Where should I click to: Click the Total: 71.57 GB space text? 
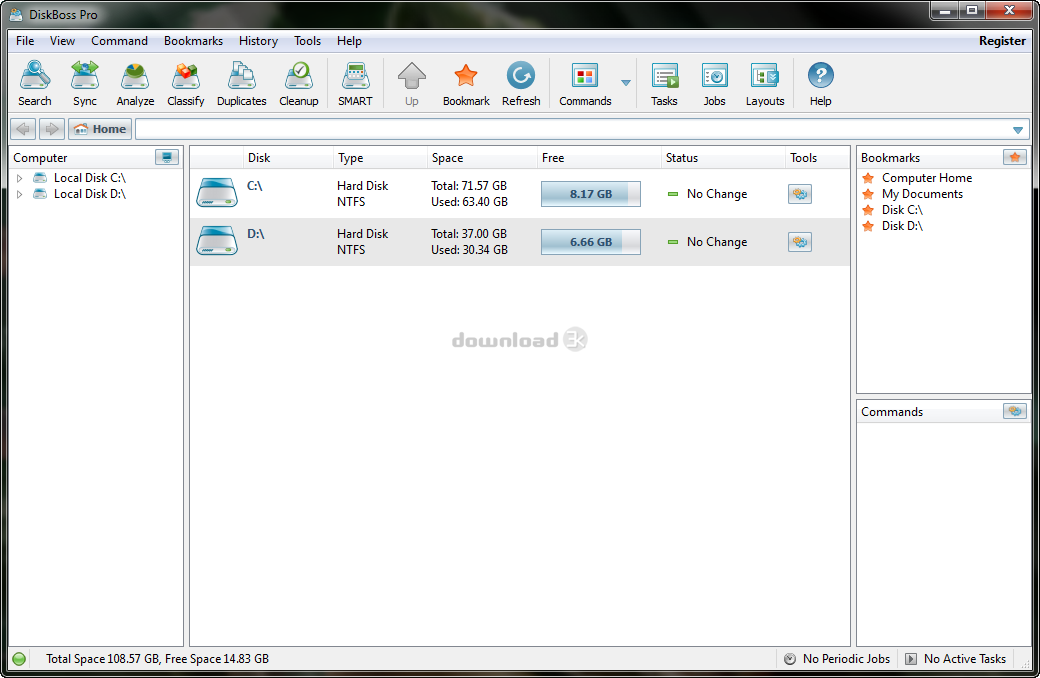pos(469,186)
